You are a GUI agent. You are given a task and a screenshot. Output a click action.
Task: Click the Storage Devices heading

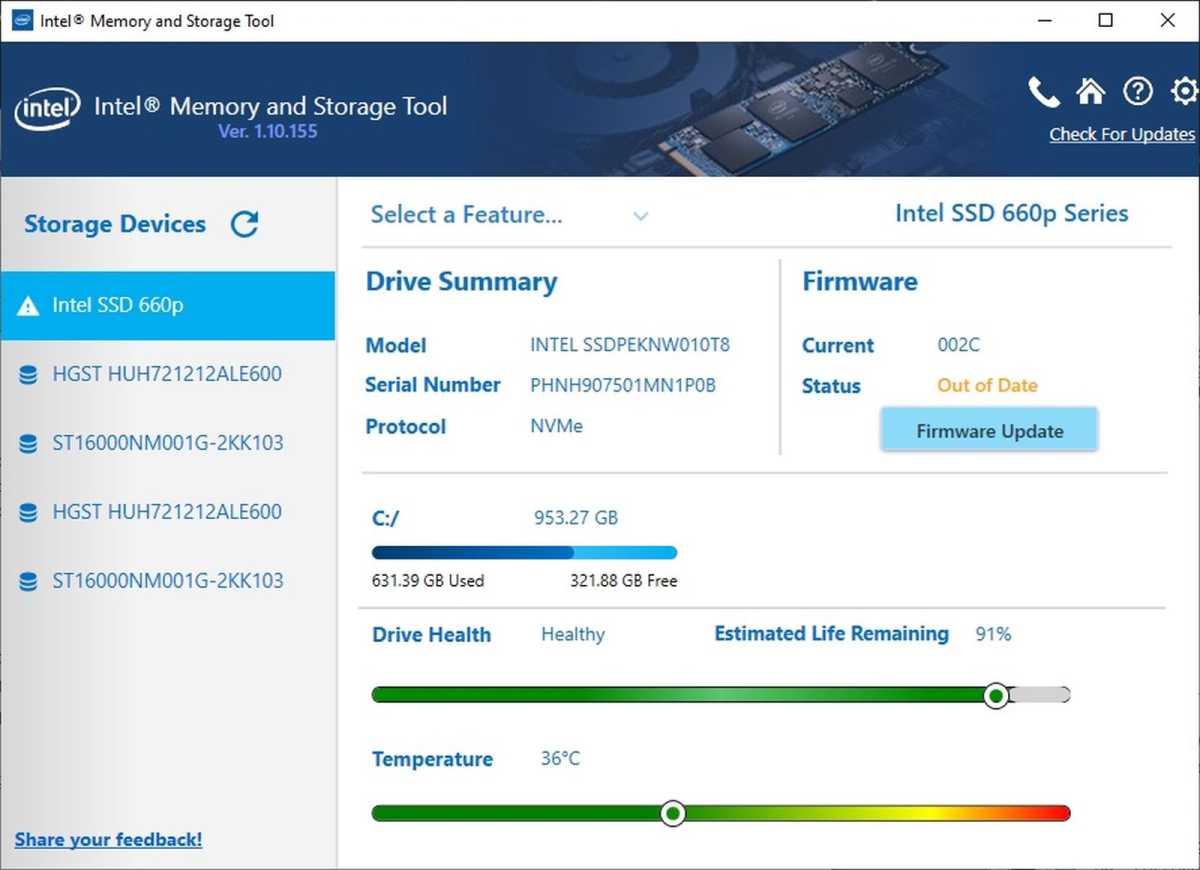(x=115, y=224)
